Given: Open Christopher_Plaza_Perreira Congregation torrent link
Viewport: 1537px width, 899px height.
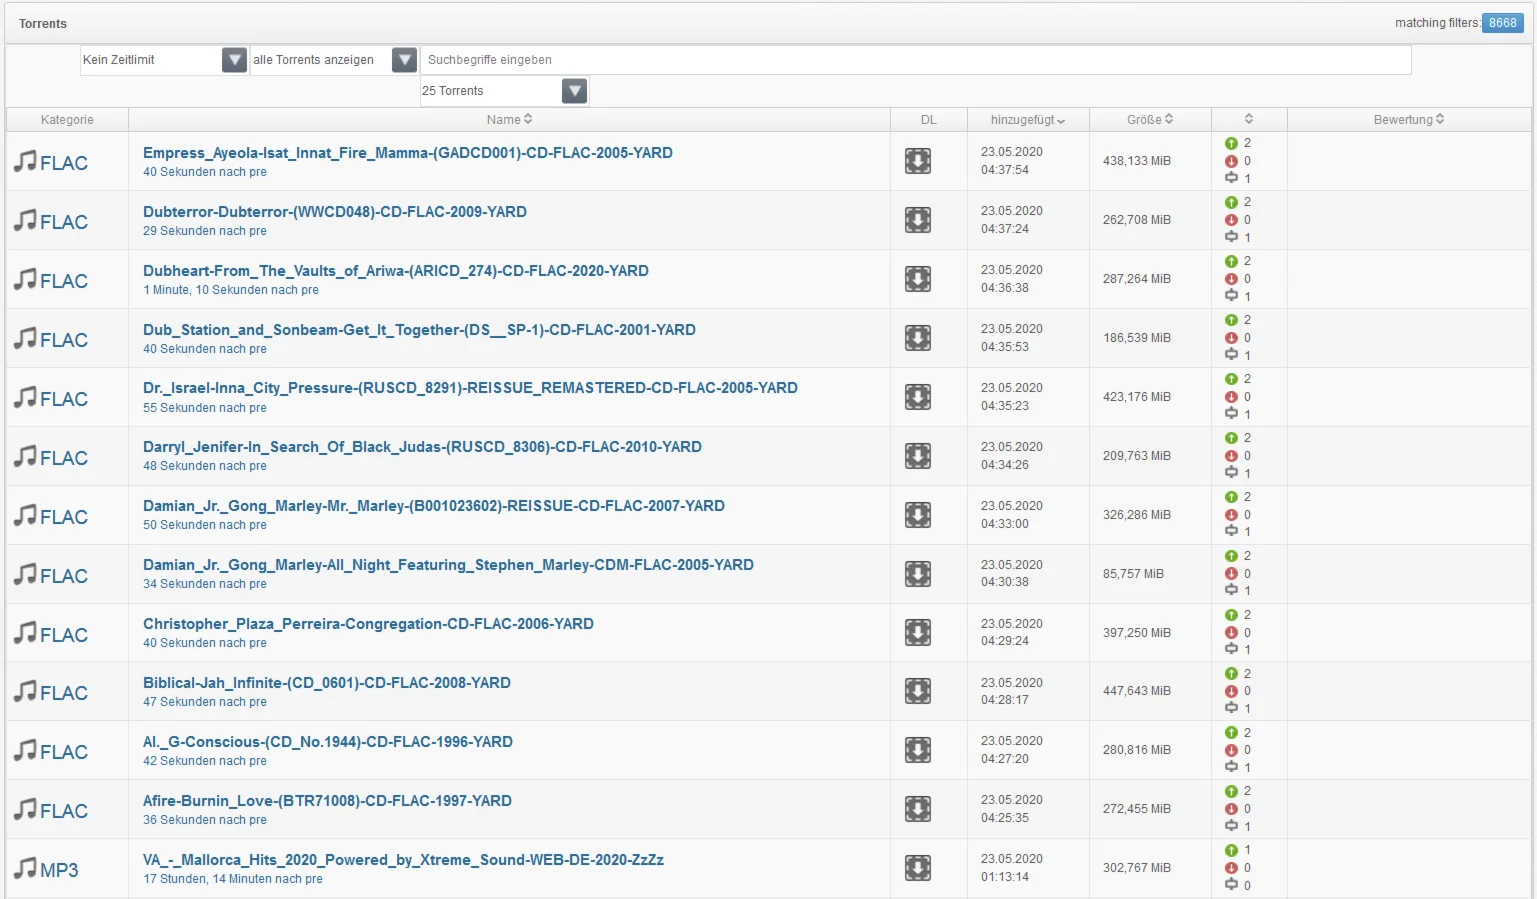Looking at the screenshot, I should click(x=368, y=624).
